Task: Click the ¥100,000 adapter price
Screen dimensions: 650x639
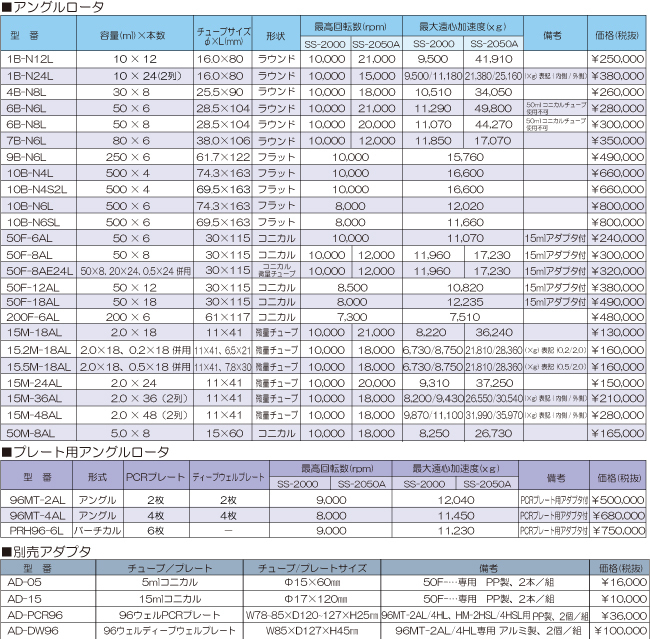Action: pos(621,631)
